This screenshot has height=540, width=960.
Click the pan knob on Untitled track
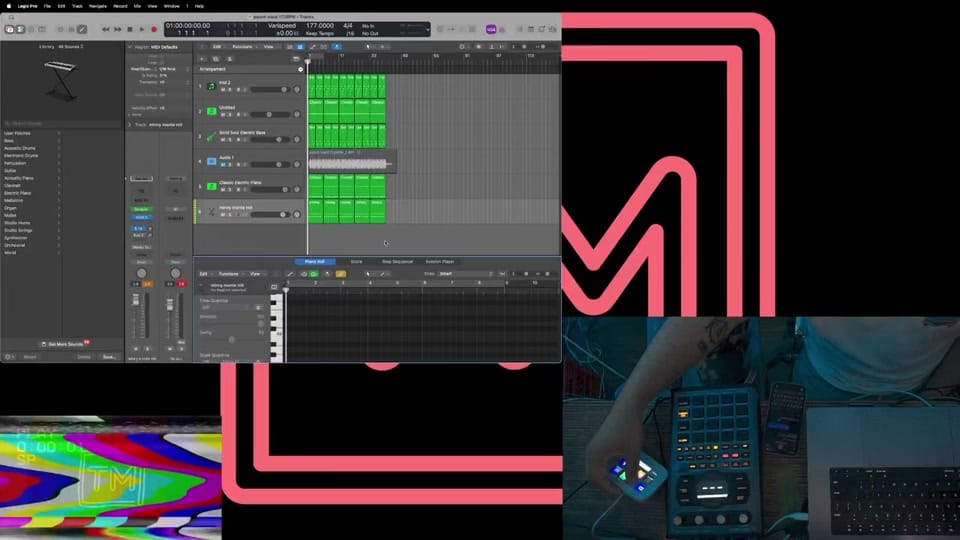point(297,114)
